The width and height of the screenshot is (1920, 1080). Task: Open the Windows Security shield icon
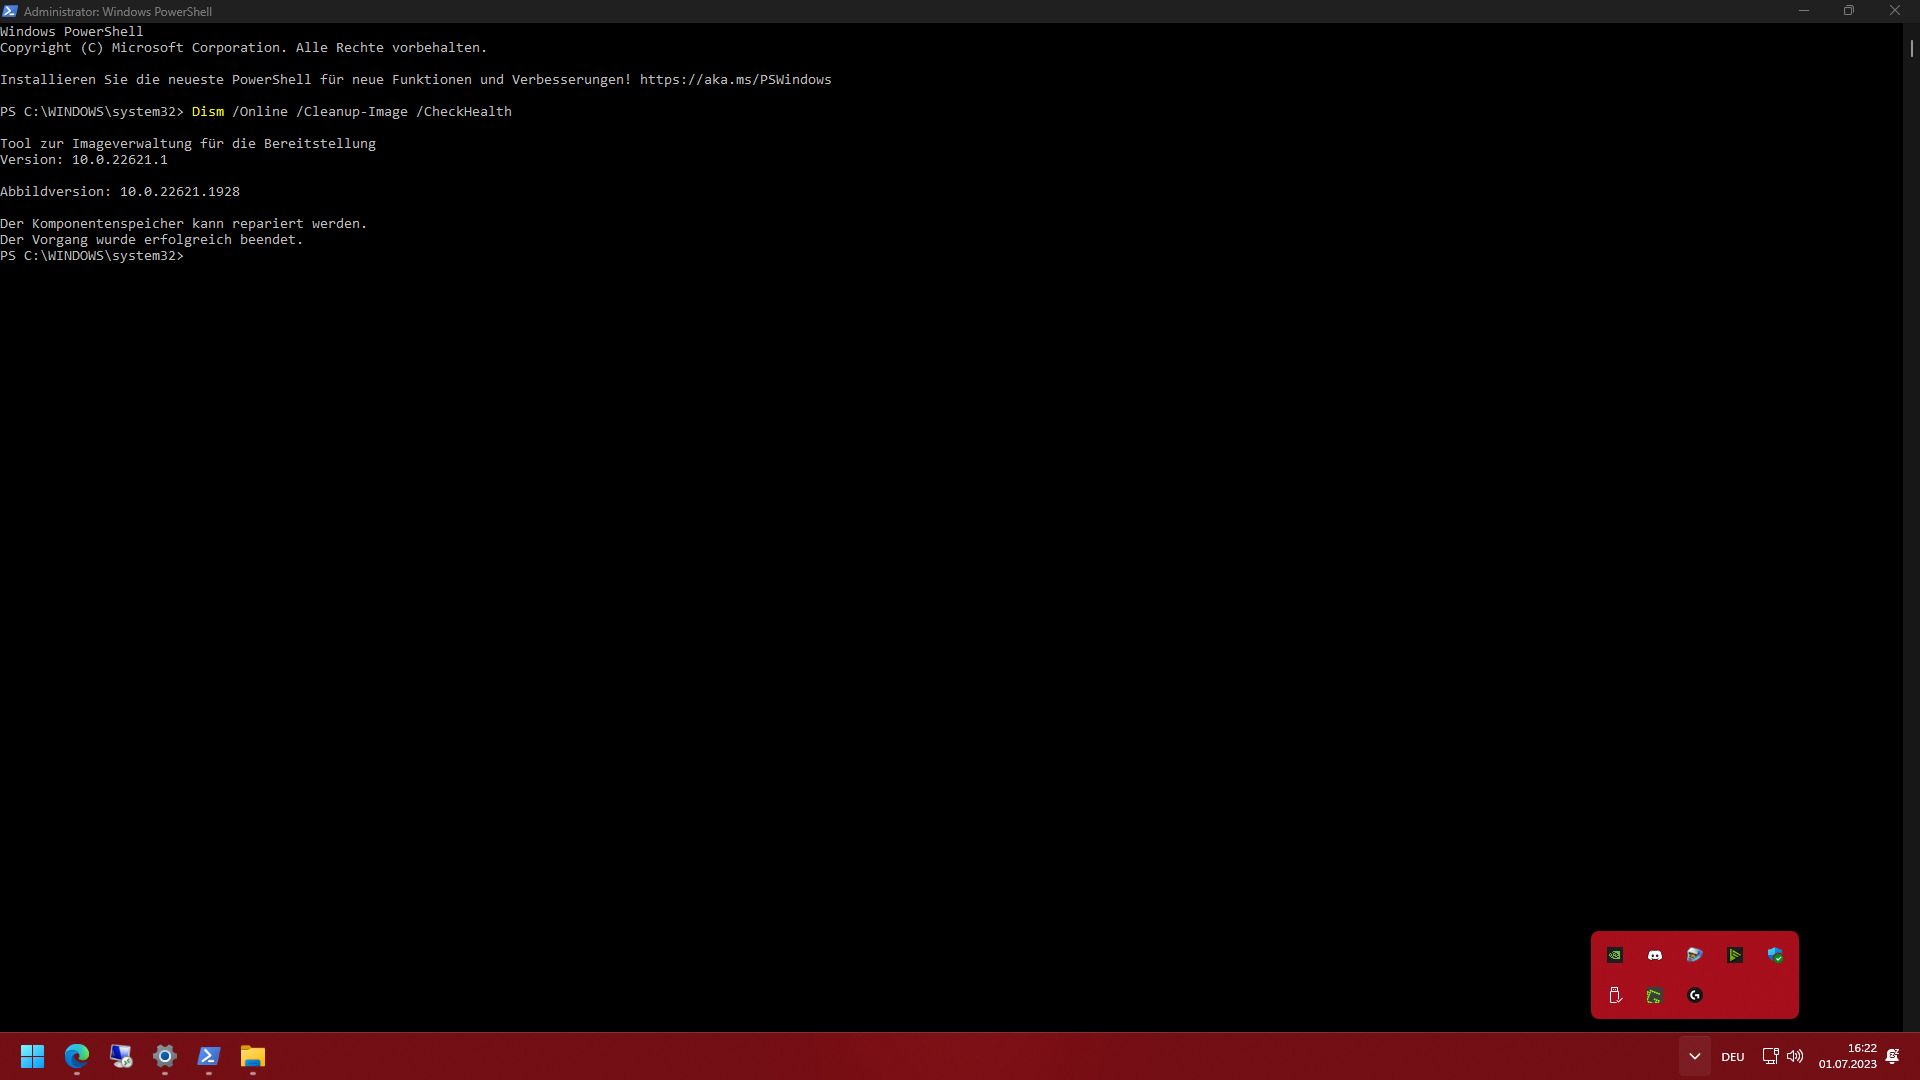click(1775, 955)
